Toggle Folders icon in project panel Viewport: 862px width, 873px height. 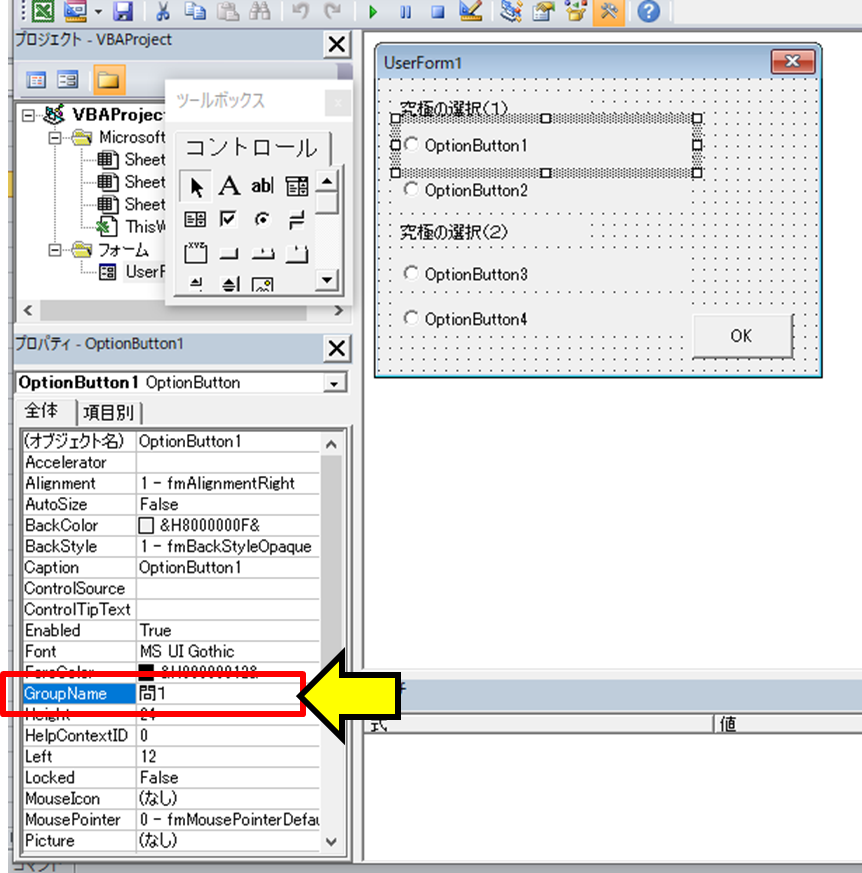[109, 80]
